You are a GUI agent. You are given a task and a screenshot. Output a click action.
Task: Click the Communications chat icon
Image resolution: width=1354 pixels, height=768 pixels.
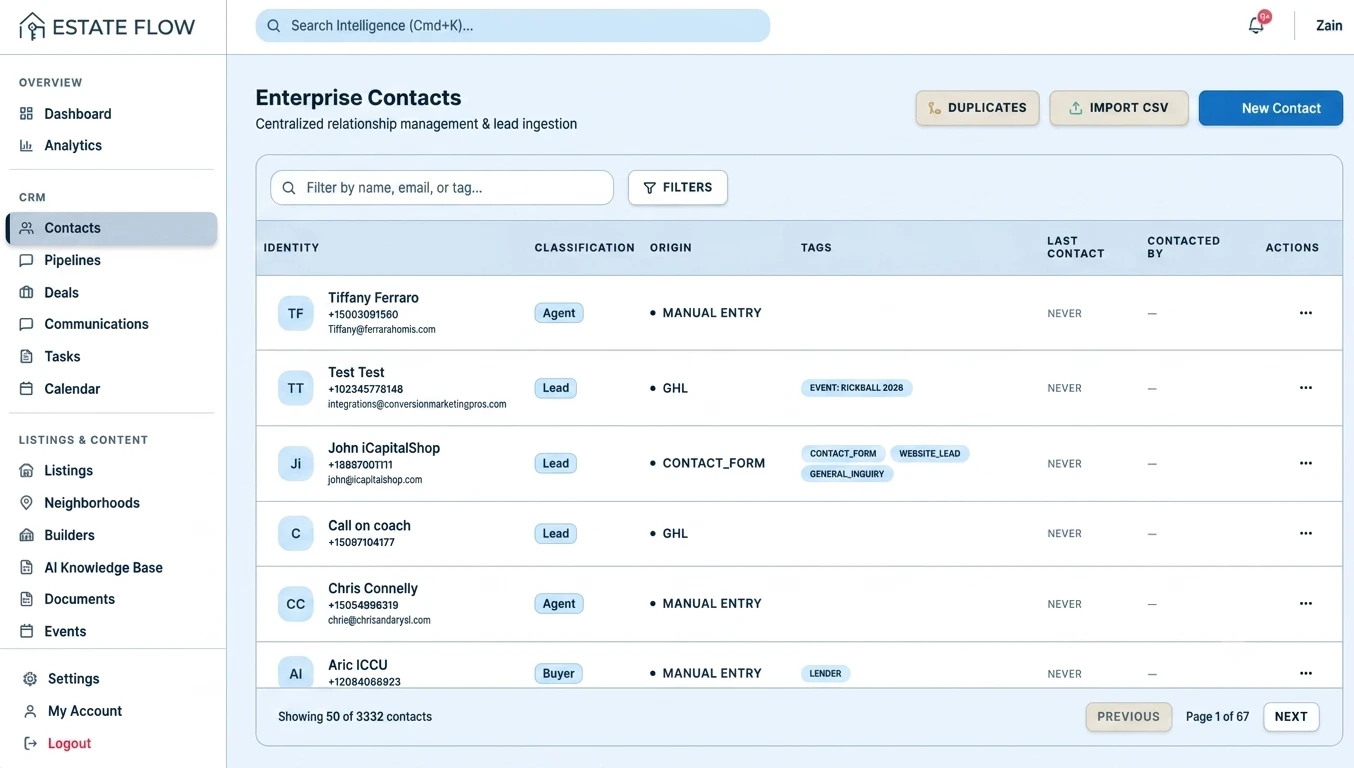(x=27, y=325)
